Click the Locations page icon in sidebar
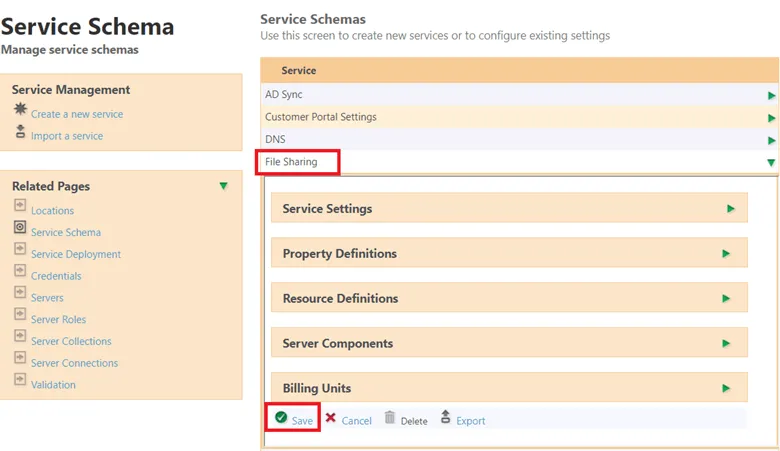 [x=20, y=207]
